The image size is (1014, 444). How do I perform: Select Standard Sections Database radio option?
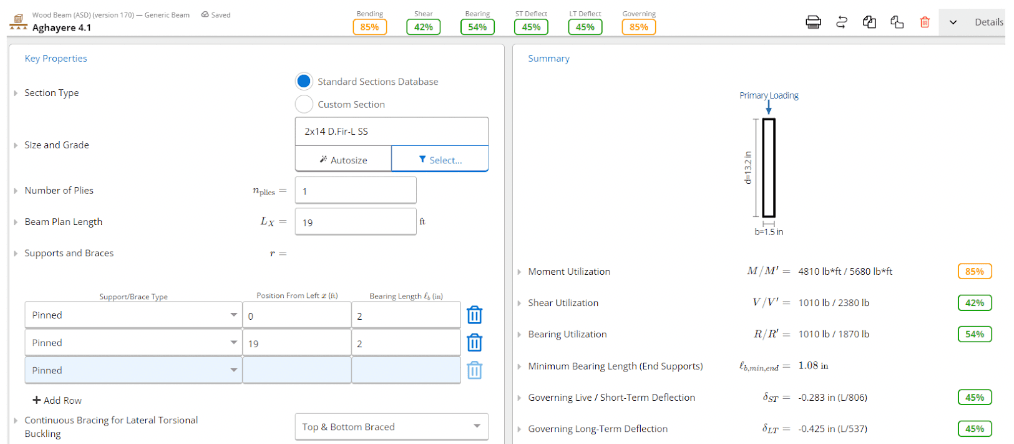pyautogui.click(x=303, y=81)
